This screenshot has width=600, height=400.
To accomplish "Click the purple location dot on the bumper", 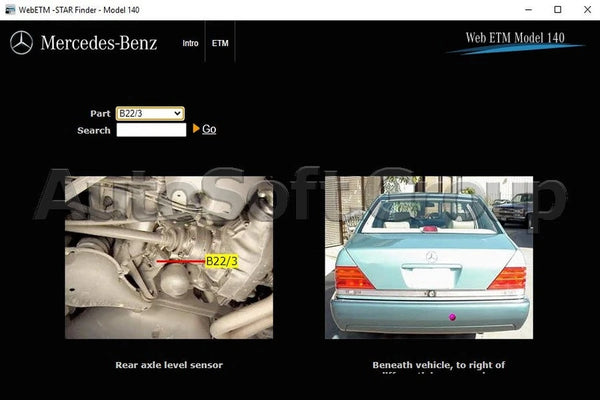I will (x=452, y=317).
